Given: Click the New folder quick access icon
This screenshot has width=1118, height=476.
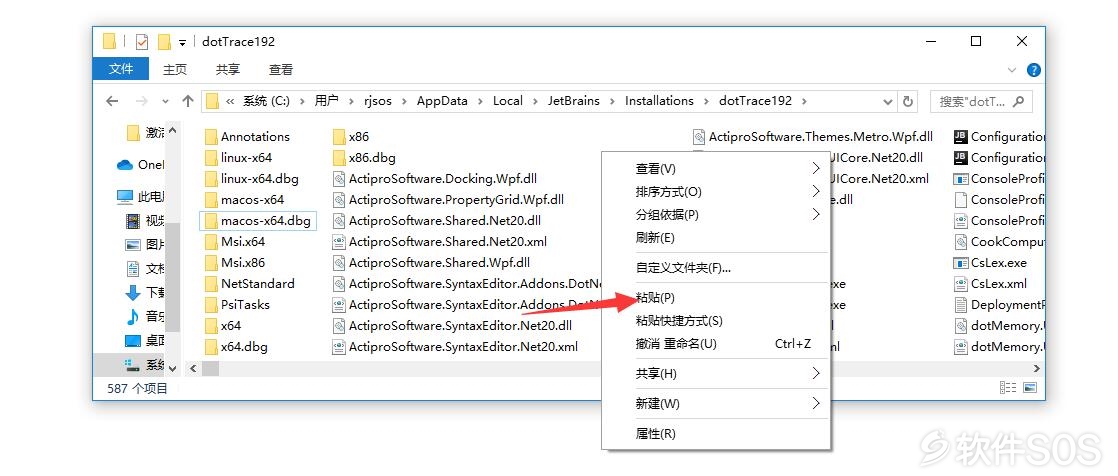Looking at the screenshot, I should [x=164, y=42].
